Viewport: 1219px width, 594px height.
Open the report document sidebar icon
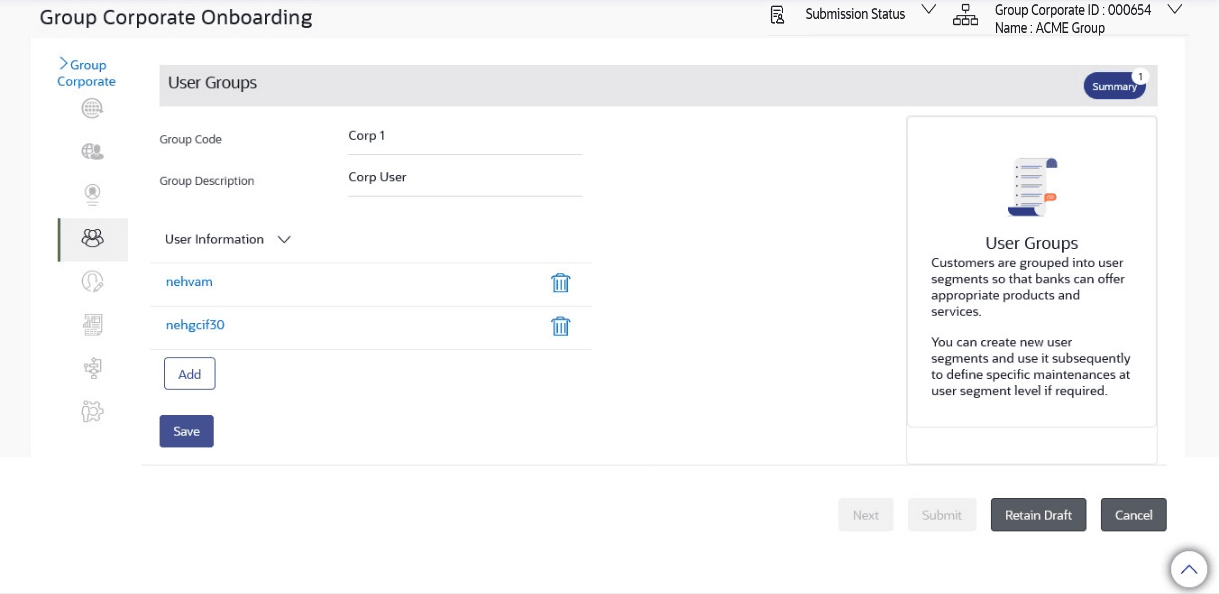click(92, 325)
